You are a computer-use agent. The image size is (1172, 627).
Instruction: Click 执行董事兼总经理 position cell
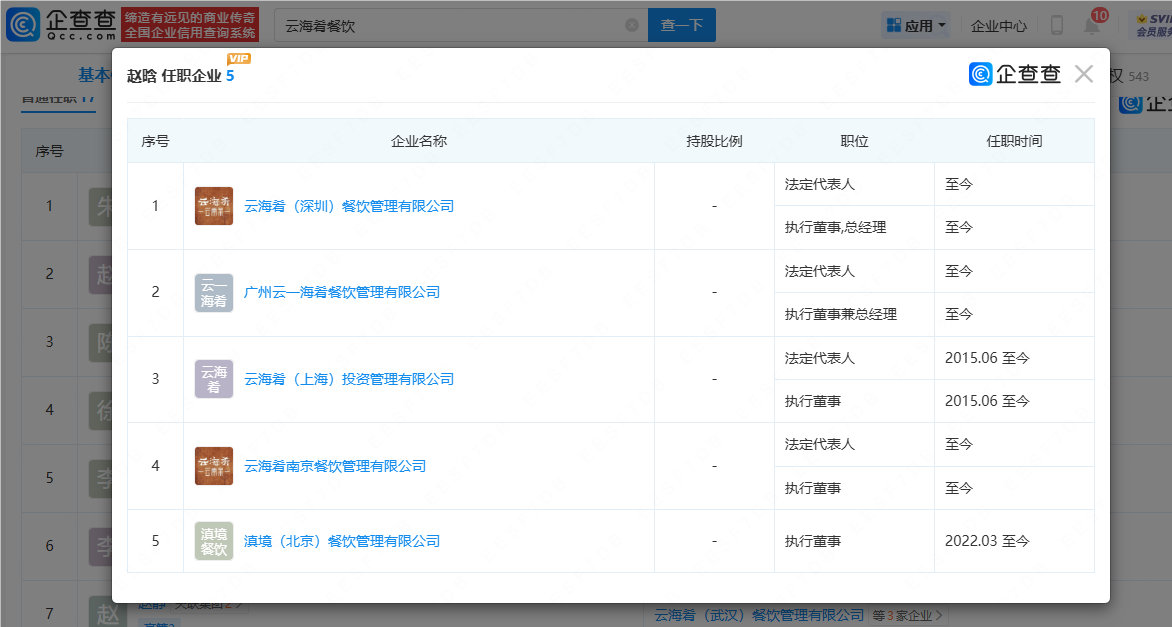tap(854, 315)
